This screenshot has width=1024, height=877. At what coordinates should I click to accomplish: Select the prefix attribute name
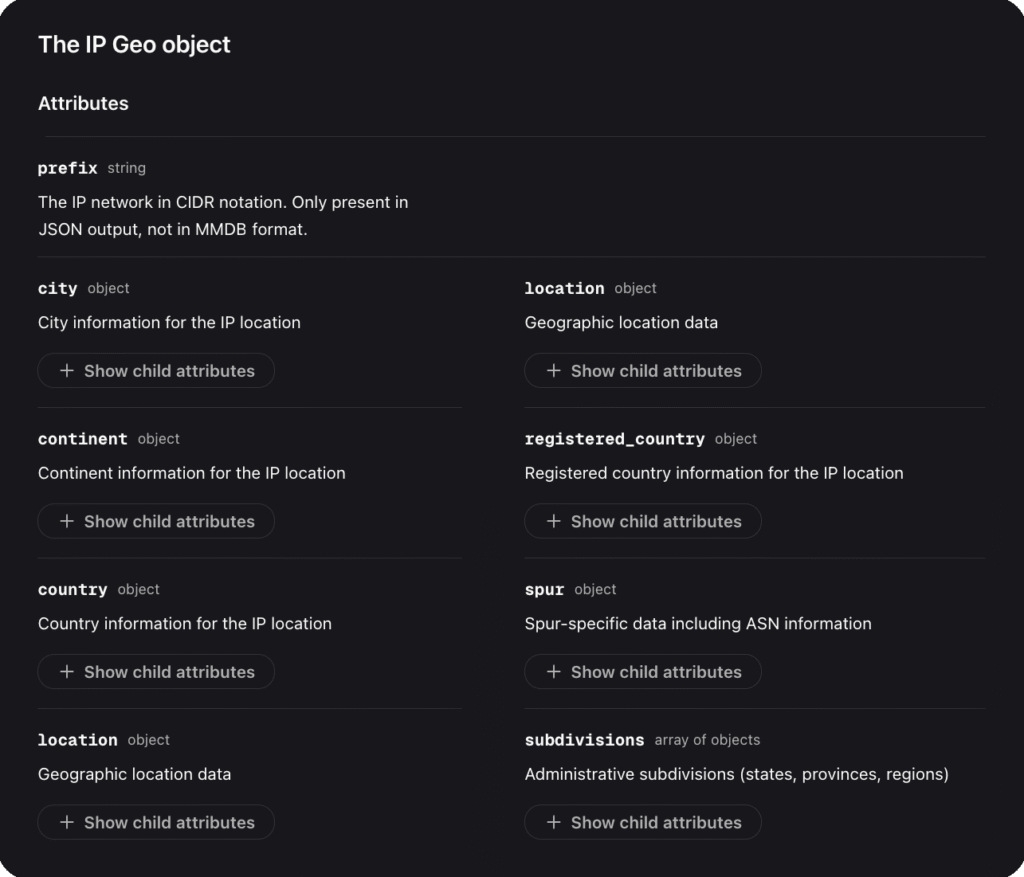67,168
